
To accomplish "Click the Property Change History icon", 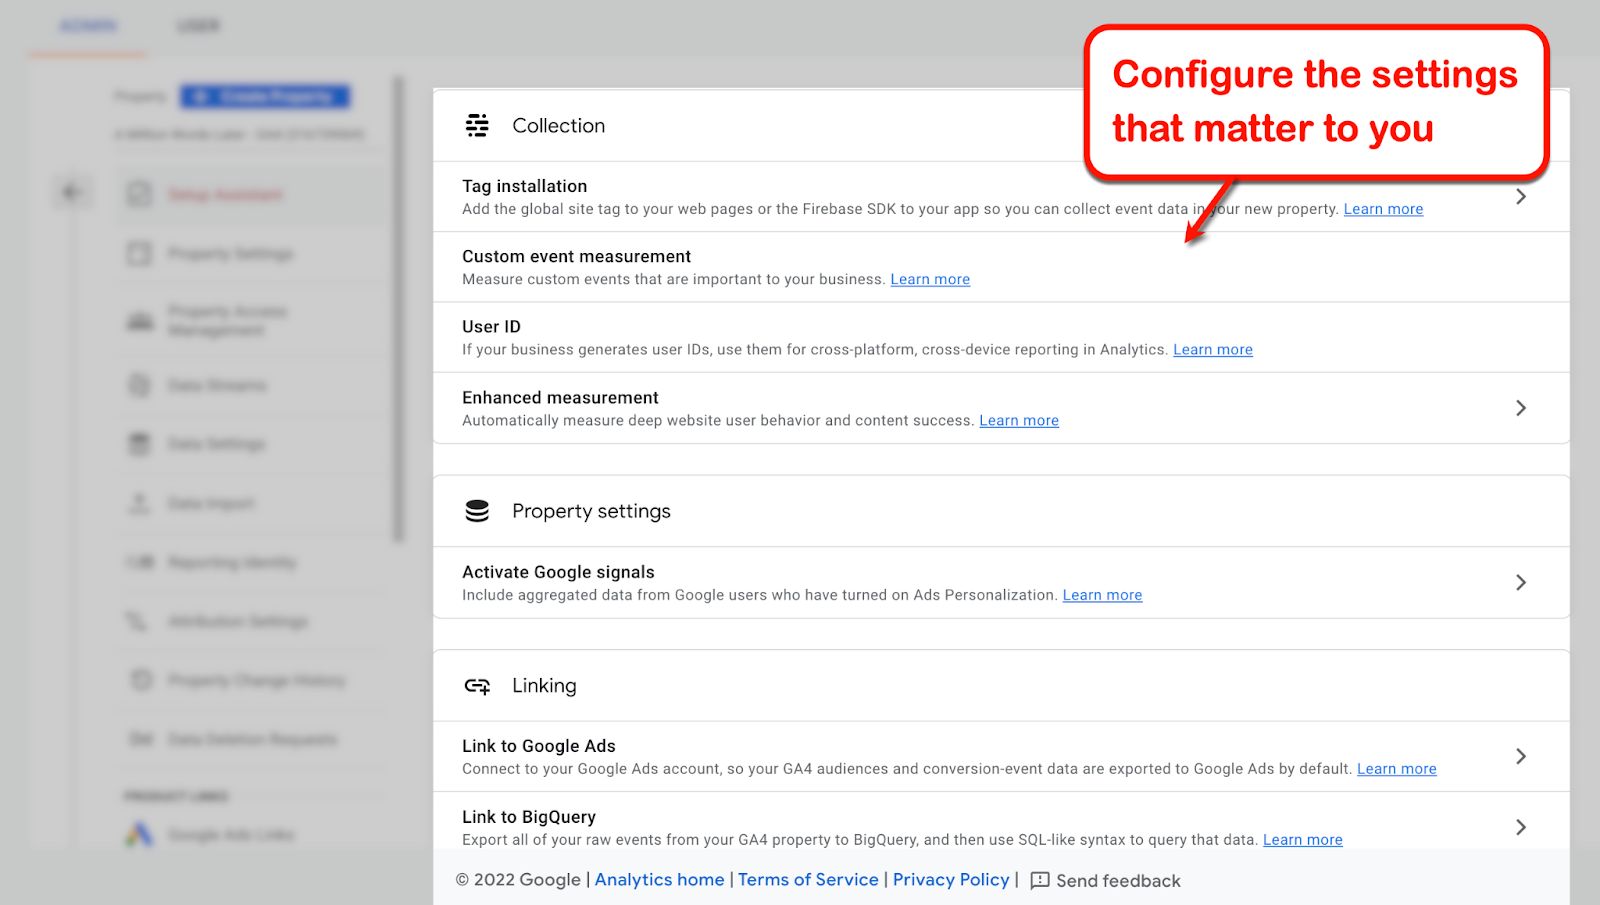I will tap(142, 680).
